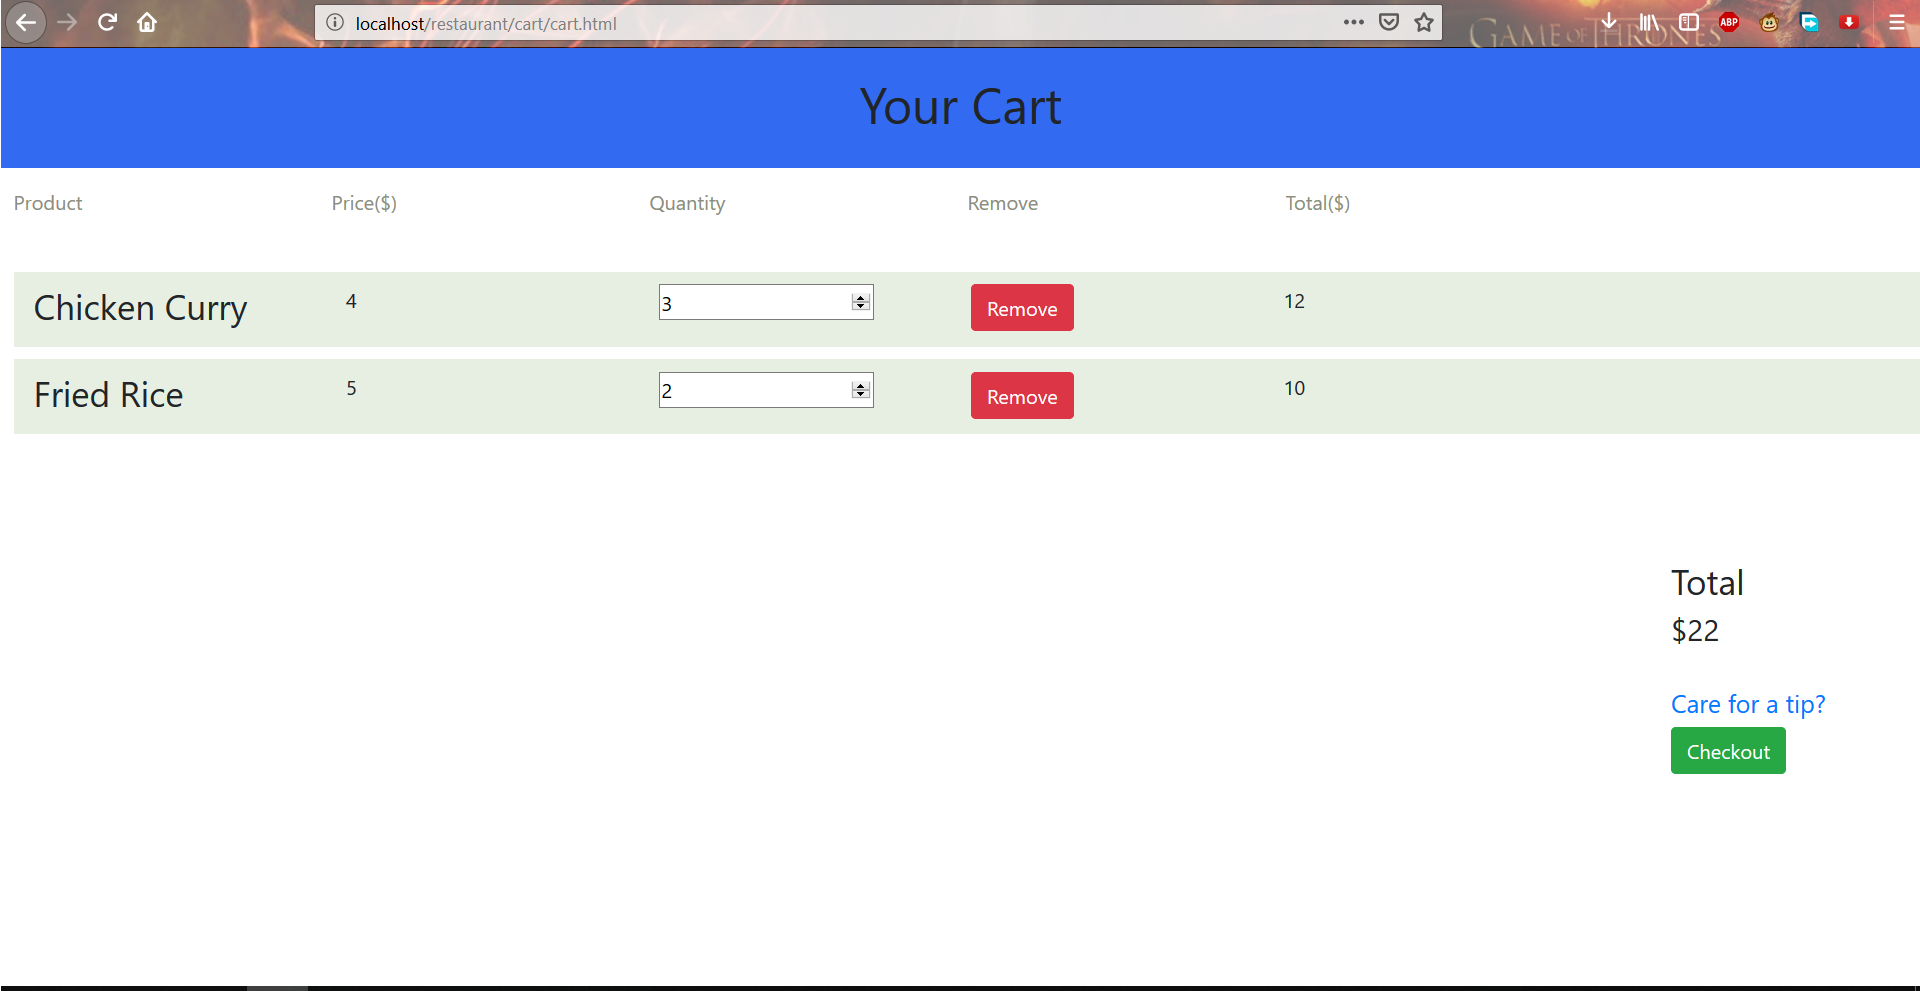Reload the cart page
The height and width of the screenshot is (991, 1920).
(106, 22)
